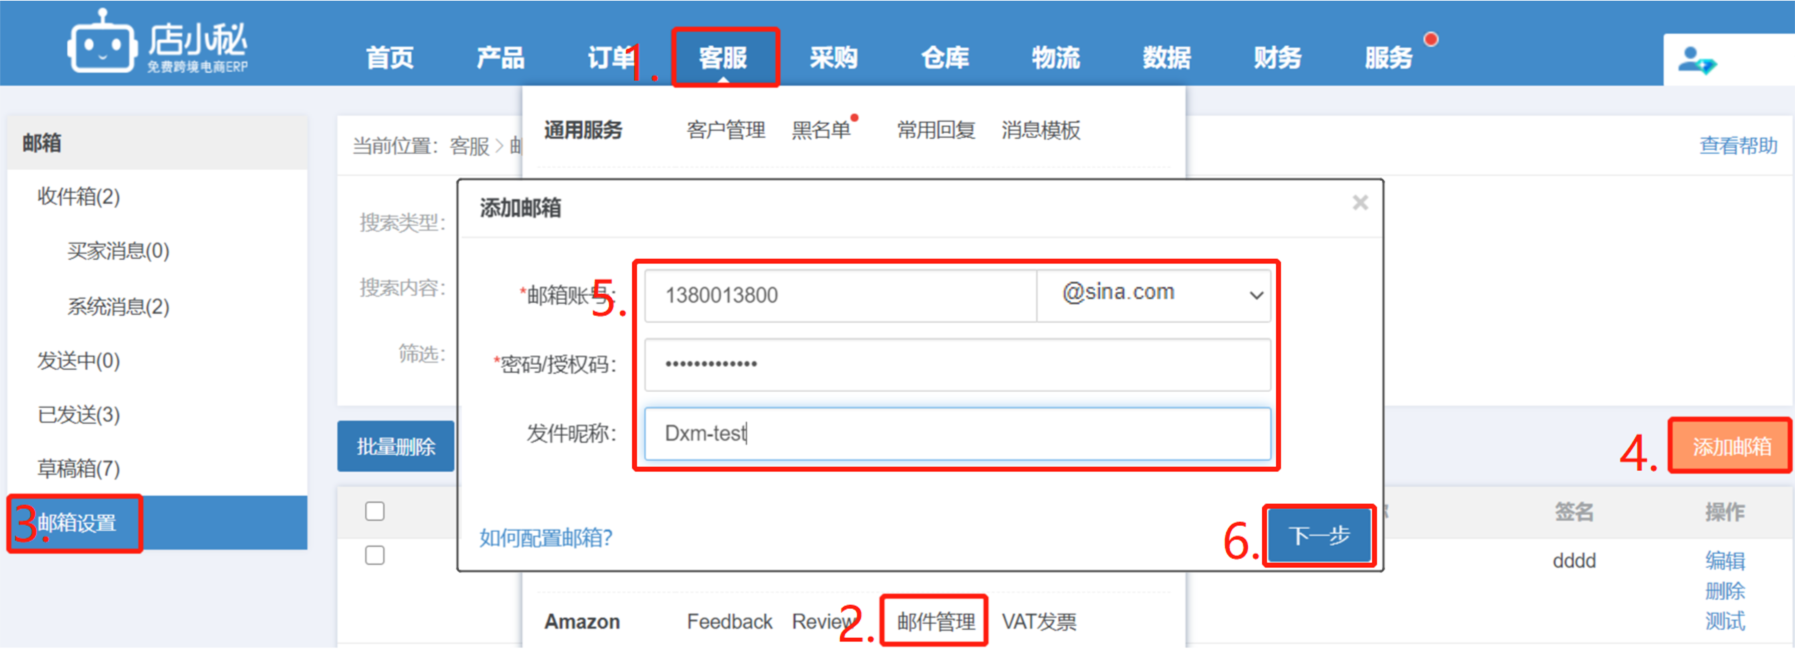The height and width of the screenshot is (655, 1795).
Task: Open the 仓库 menu
Action: click(944, 58)
